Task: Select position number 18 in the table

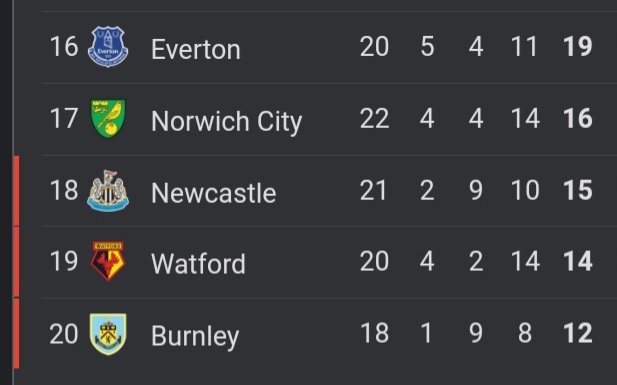Action: [x=64, y=191]
